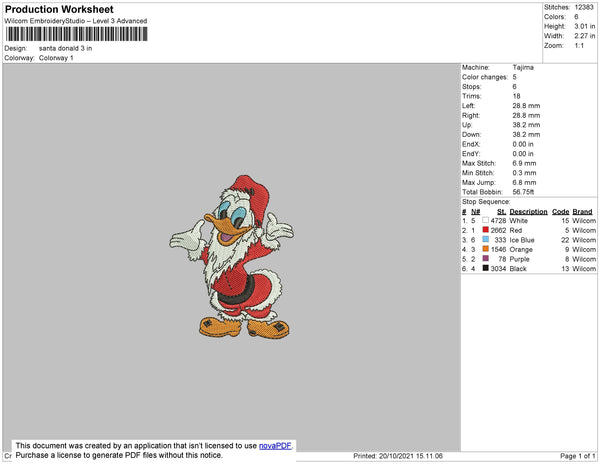Click the Up value '38.2 mm'
Viewport: 600px width, 464px height.
tap(526, 125)
